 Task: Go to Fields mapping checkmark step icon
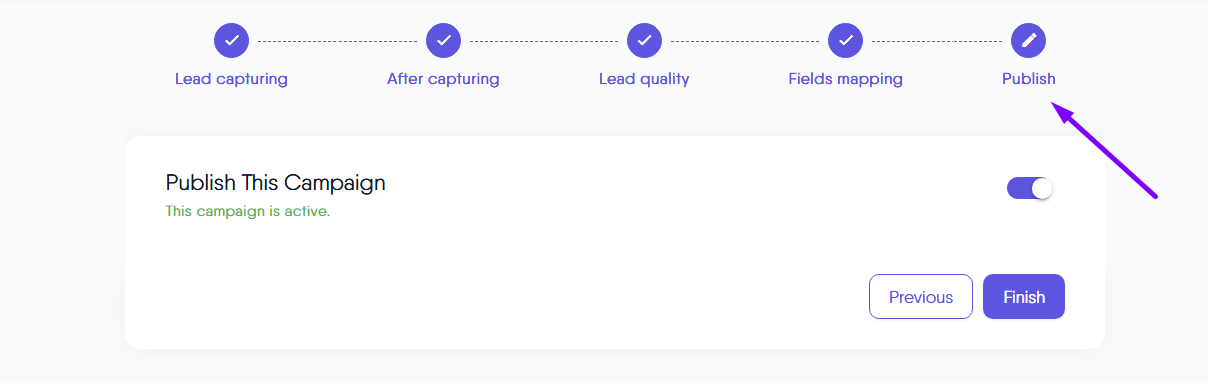pyautogui.click(x=845, y=41)
